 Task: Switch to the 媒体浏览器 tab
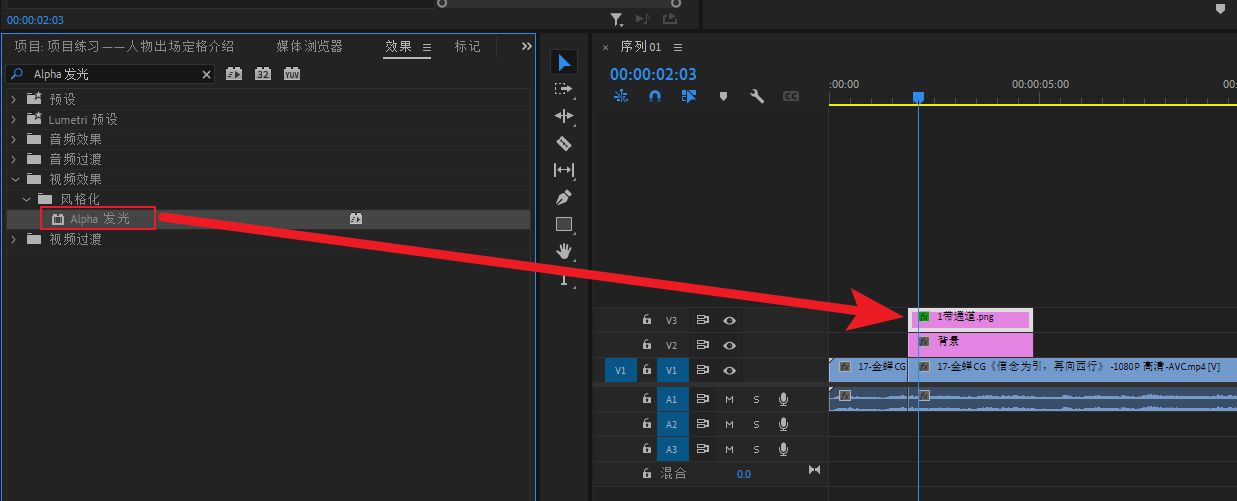coord(309,46)
